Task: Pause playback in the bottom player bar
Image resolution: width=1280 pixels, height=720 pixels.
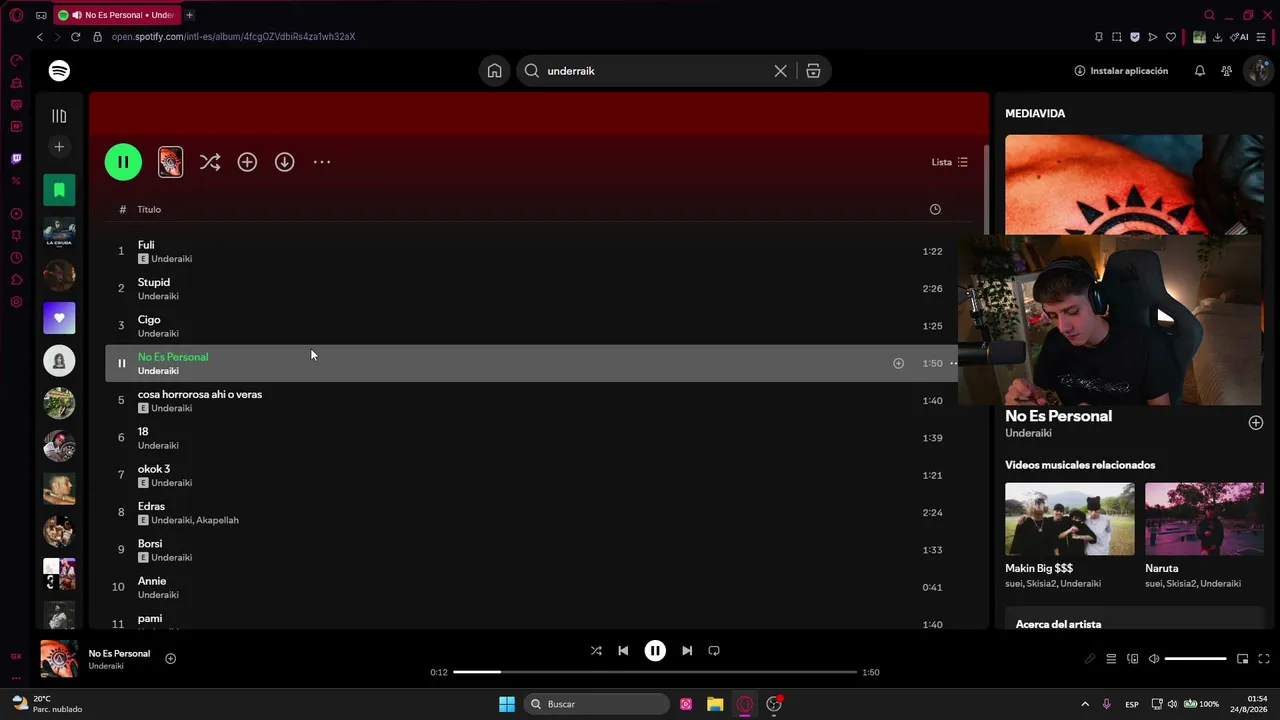Action: 655,651
